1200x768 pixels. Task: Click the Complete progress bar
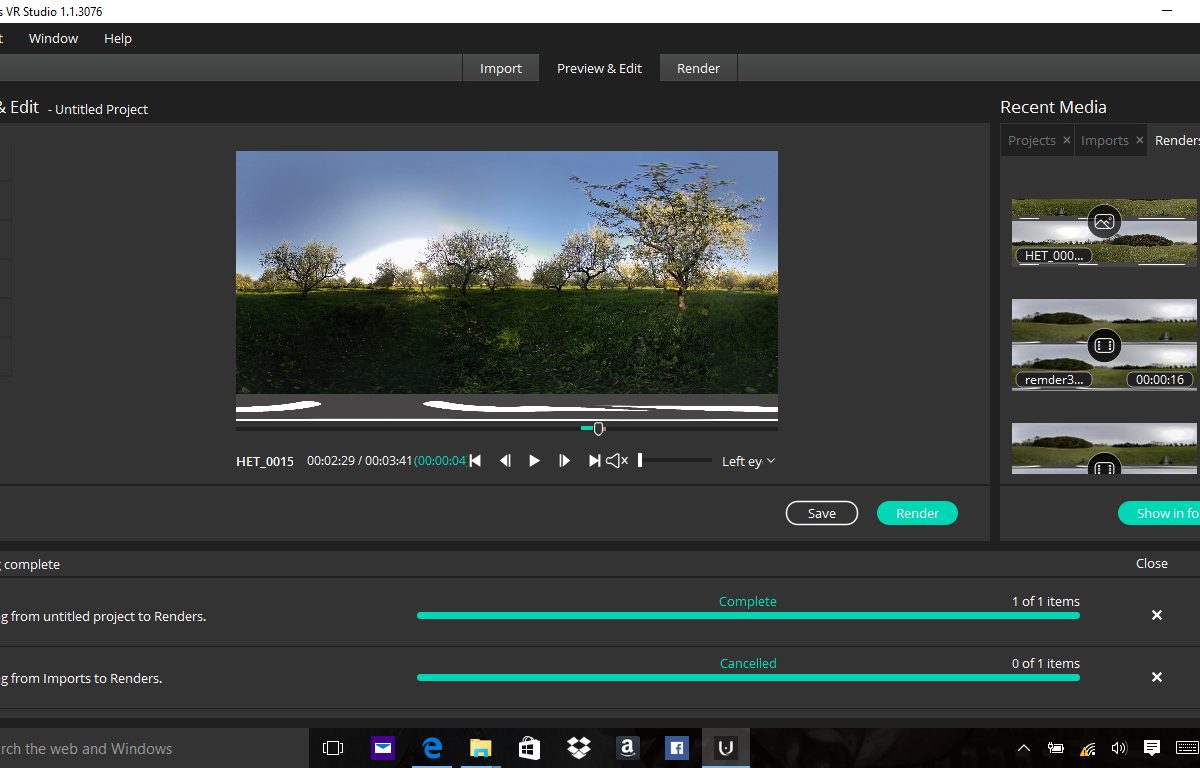click(x=748, y=615)
